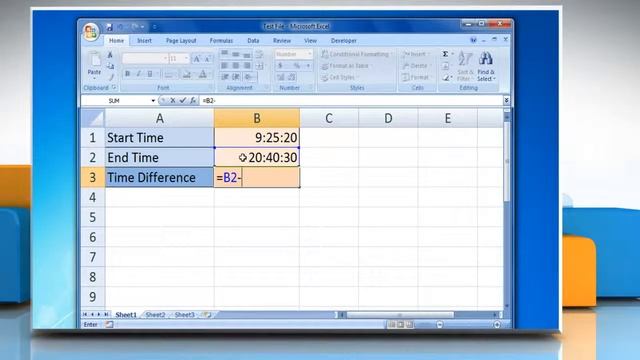The height and width of the screenshot is (360, 640).
Task: Click the Grow Font icon
Action: coord(196,59)
